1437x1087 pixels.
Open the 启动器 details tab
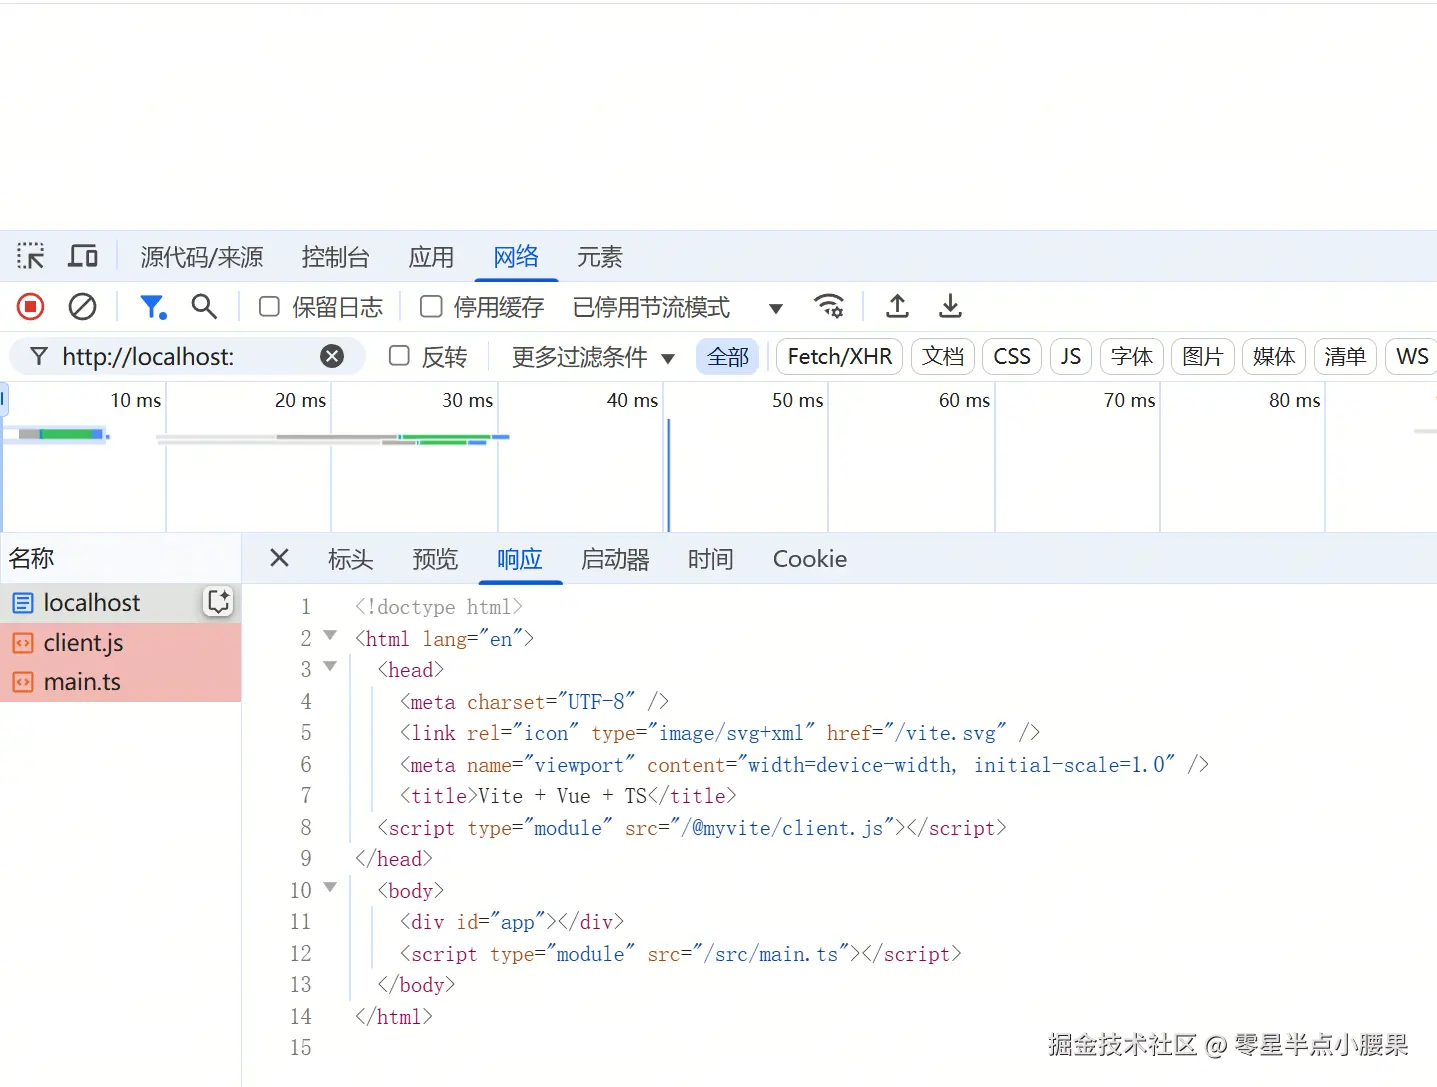point(615,559)
